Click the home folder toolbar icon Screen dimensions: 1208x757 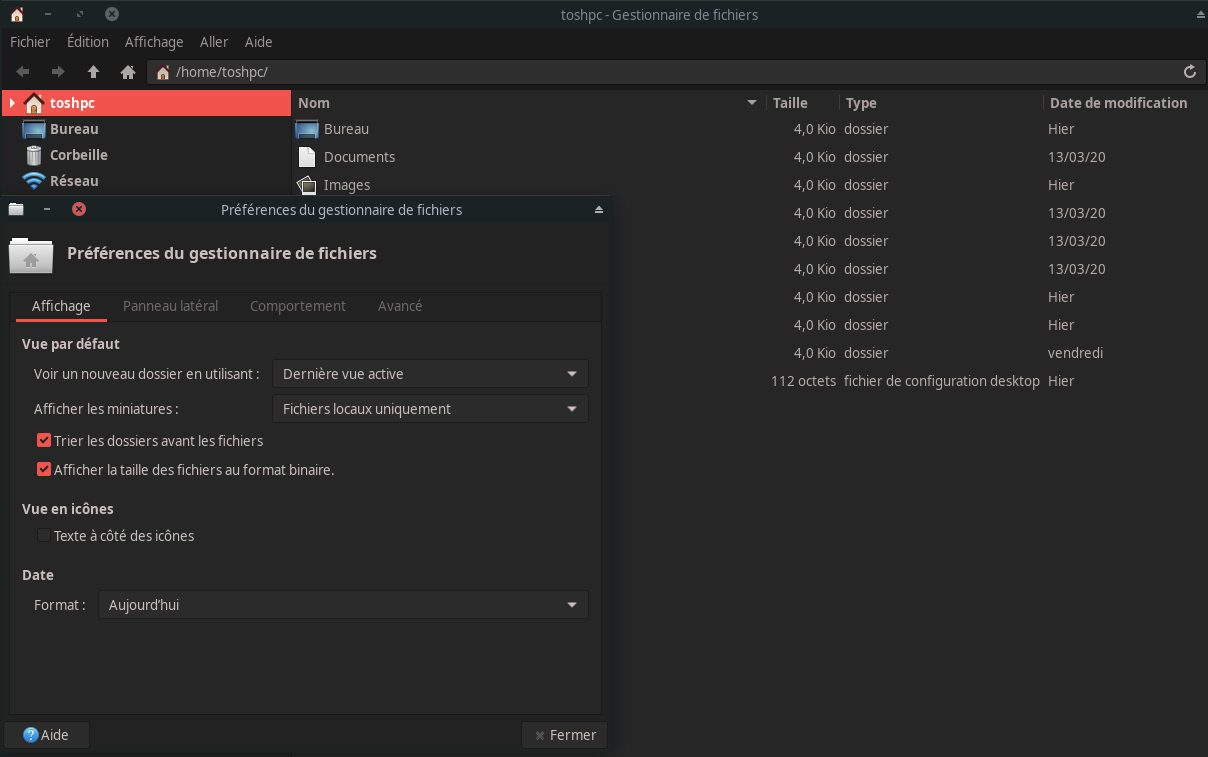click(x=128, y=72)
